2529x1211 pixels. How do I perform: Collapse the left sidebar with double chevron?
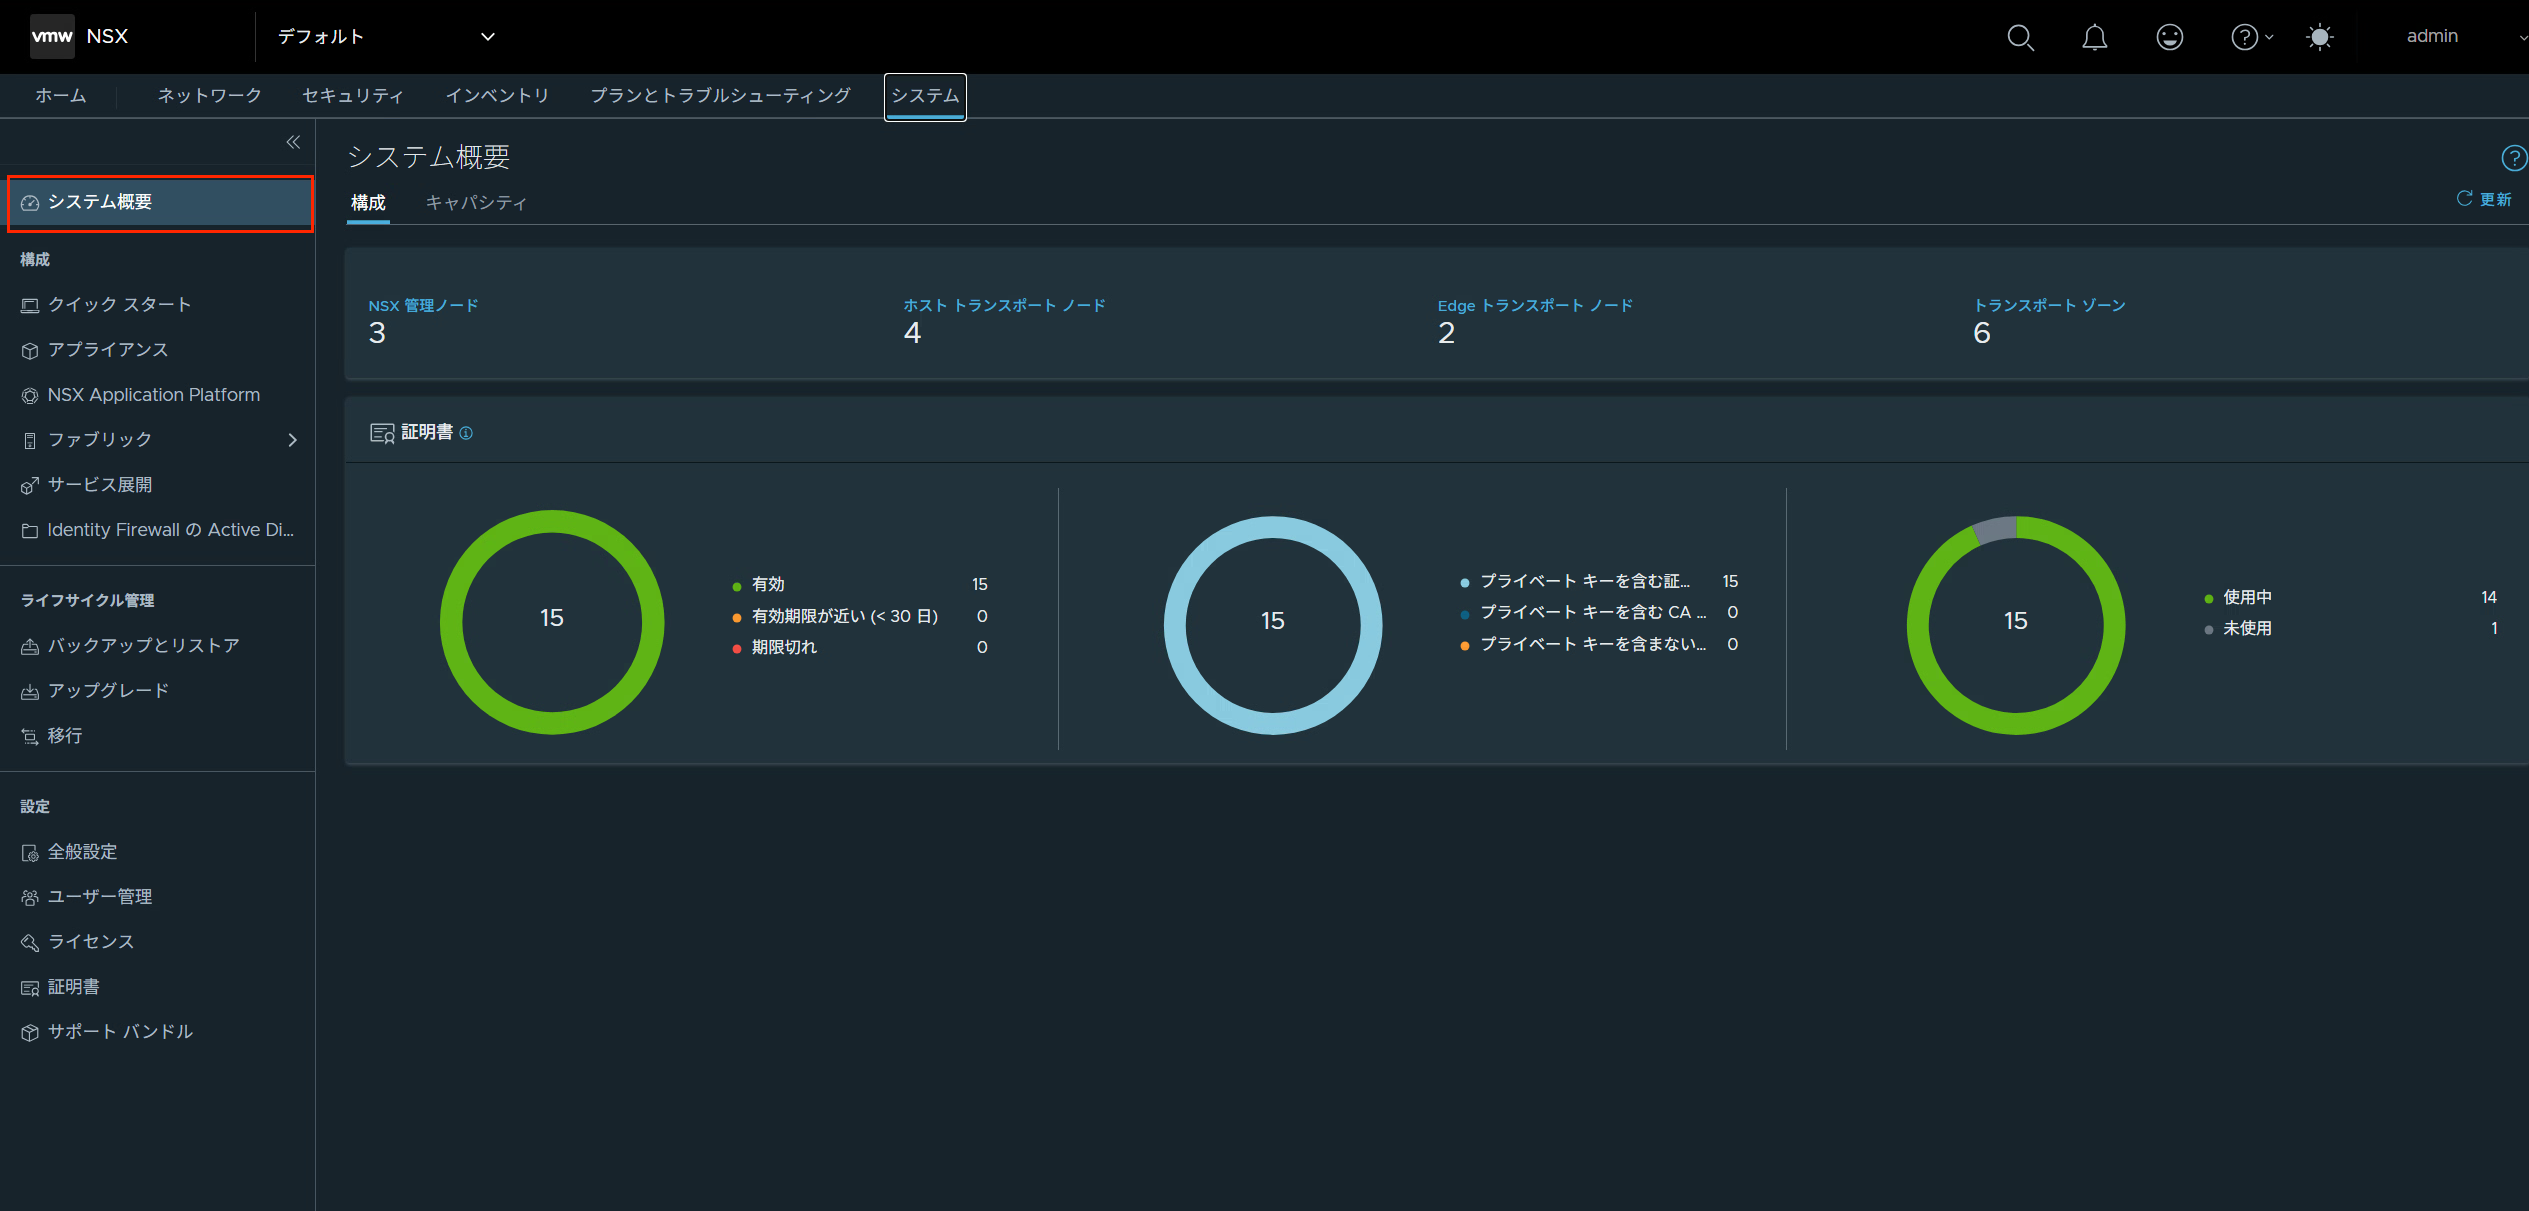click(293, 142)
